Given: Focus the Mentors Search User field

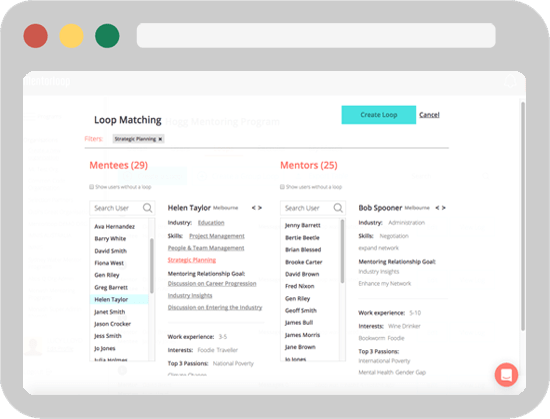Looking at the screenshot, I should tap(313, 208).
